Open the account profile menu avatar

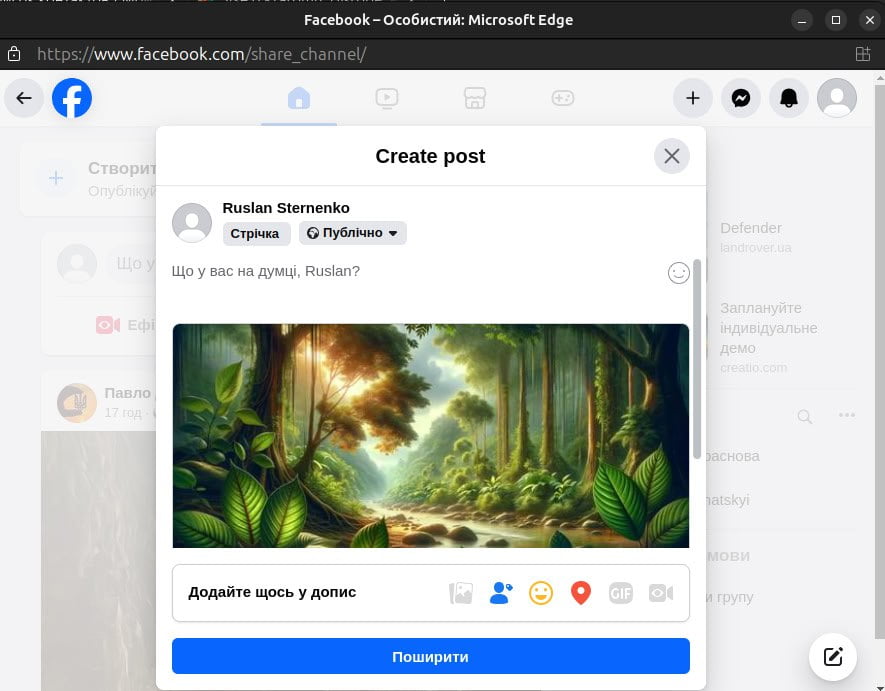837,98
